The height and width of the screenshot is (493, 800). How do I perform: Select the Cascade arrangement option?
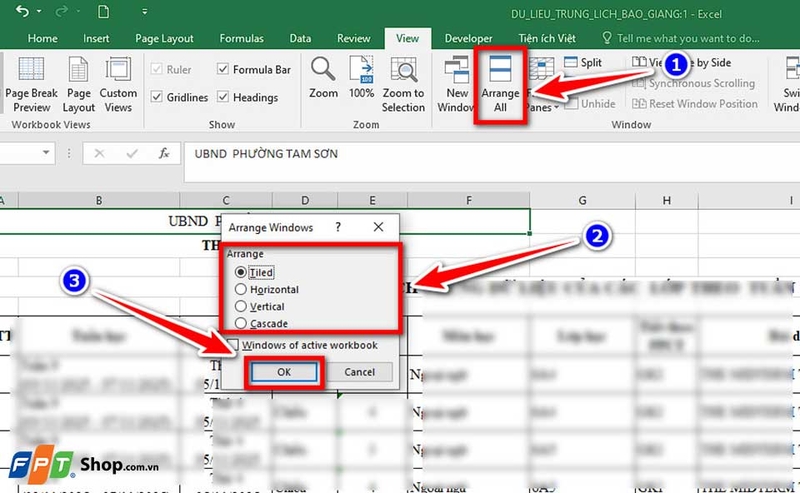[x=240, y=323]
